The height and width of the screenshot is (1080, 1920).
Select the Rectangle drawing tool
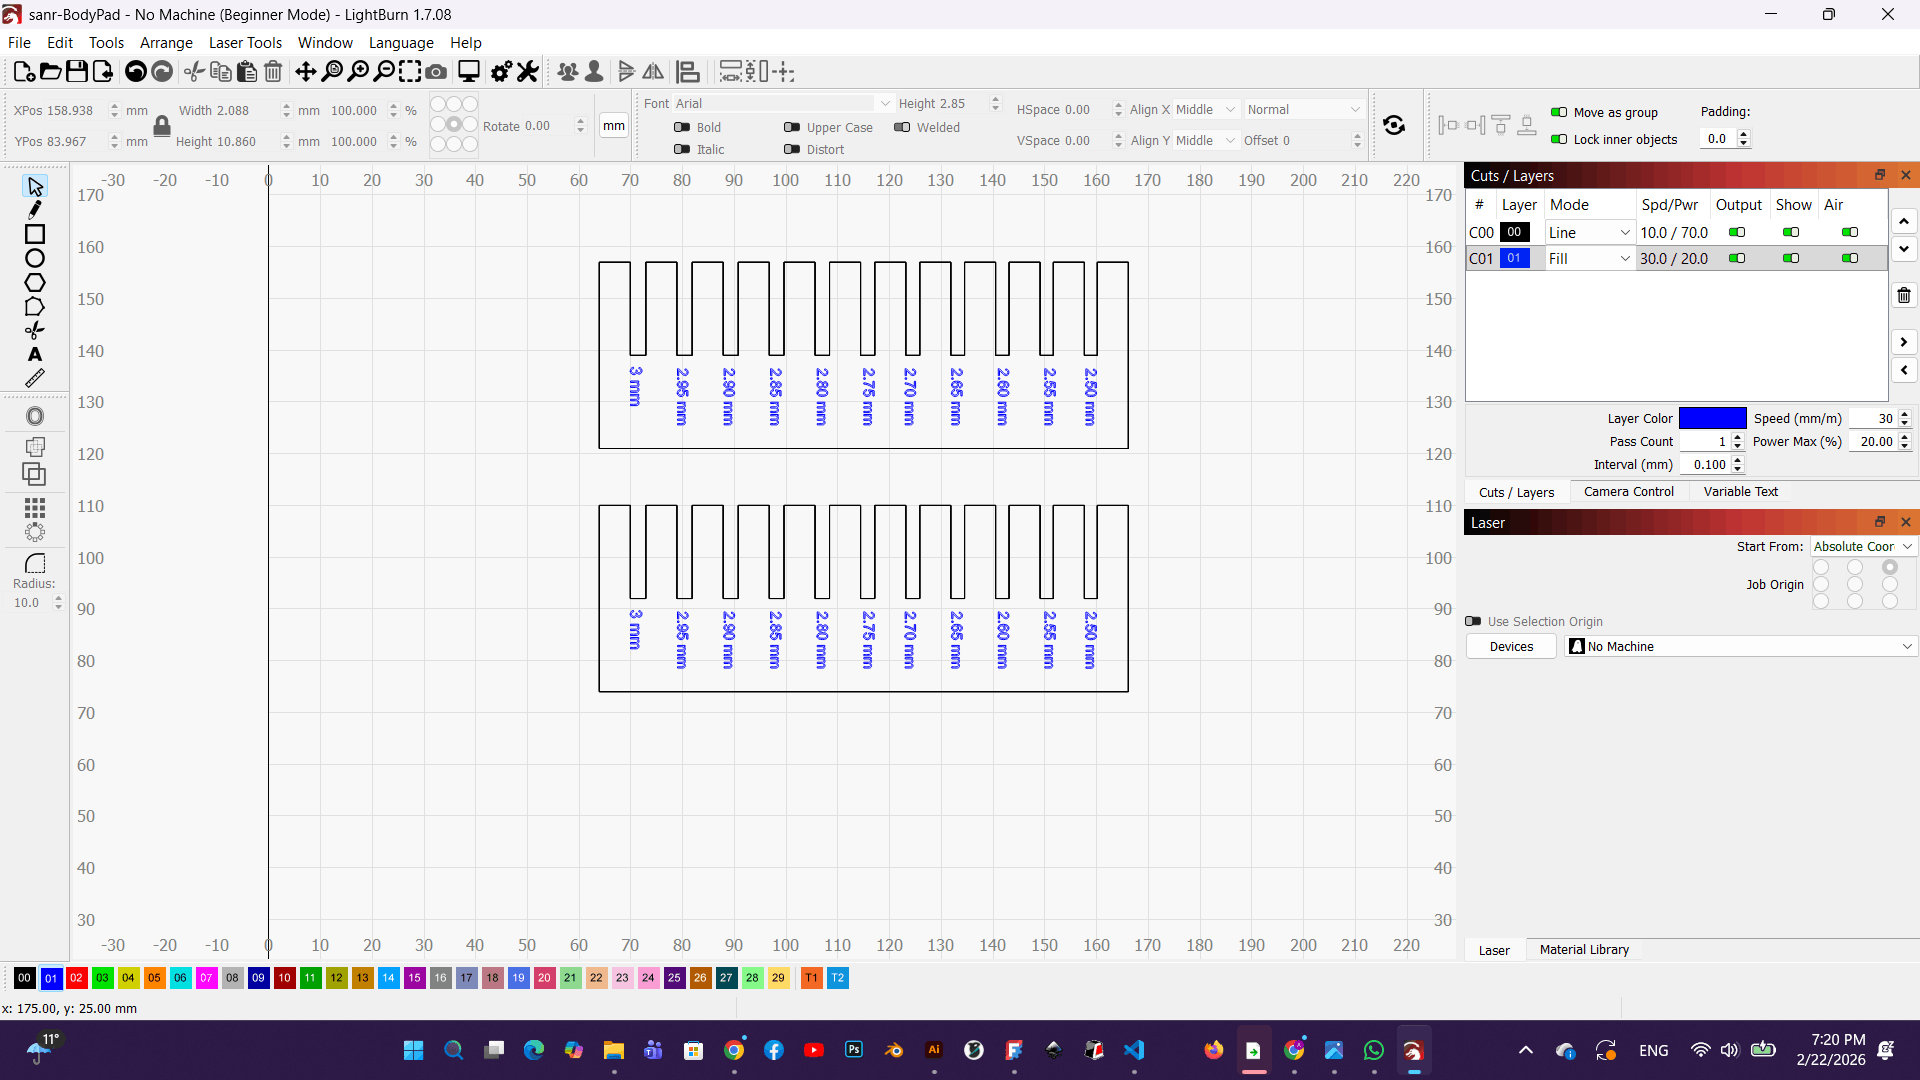click(x=34, y=234)
